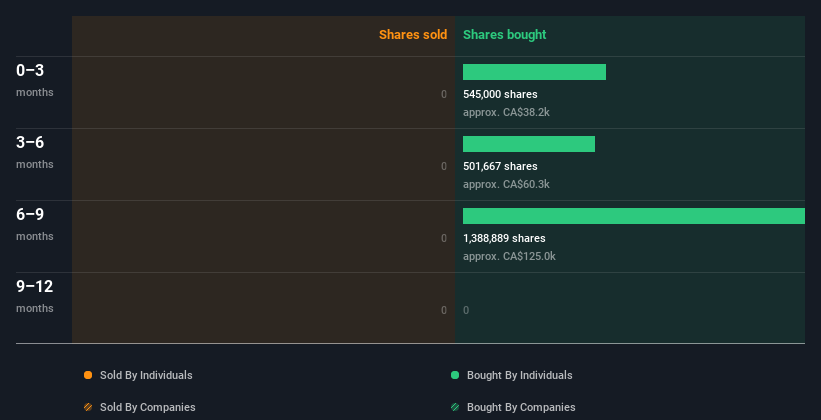
Task: Click the 501,667 shares value
Action: click(500, 166)
